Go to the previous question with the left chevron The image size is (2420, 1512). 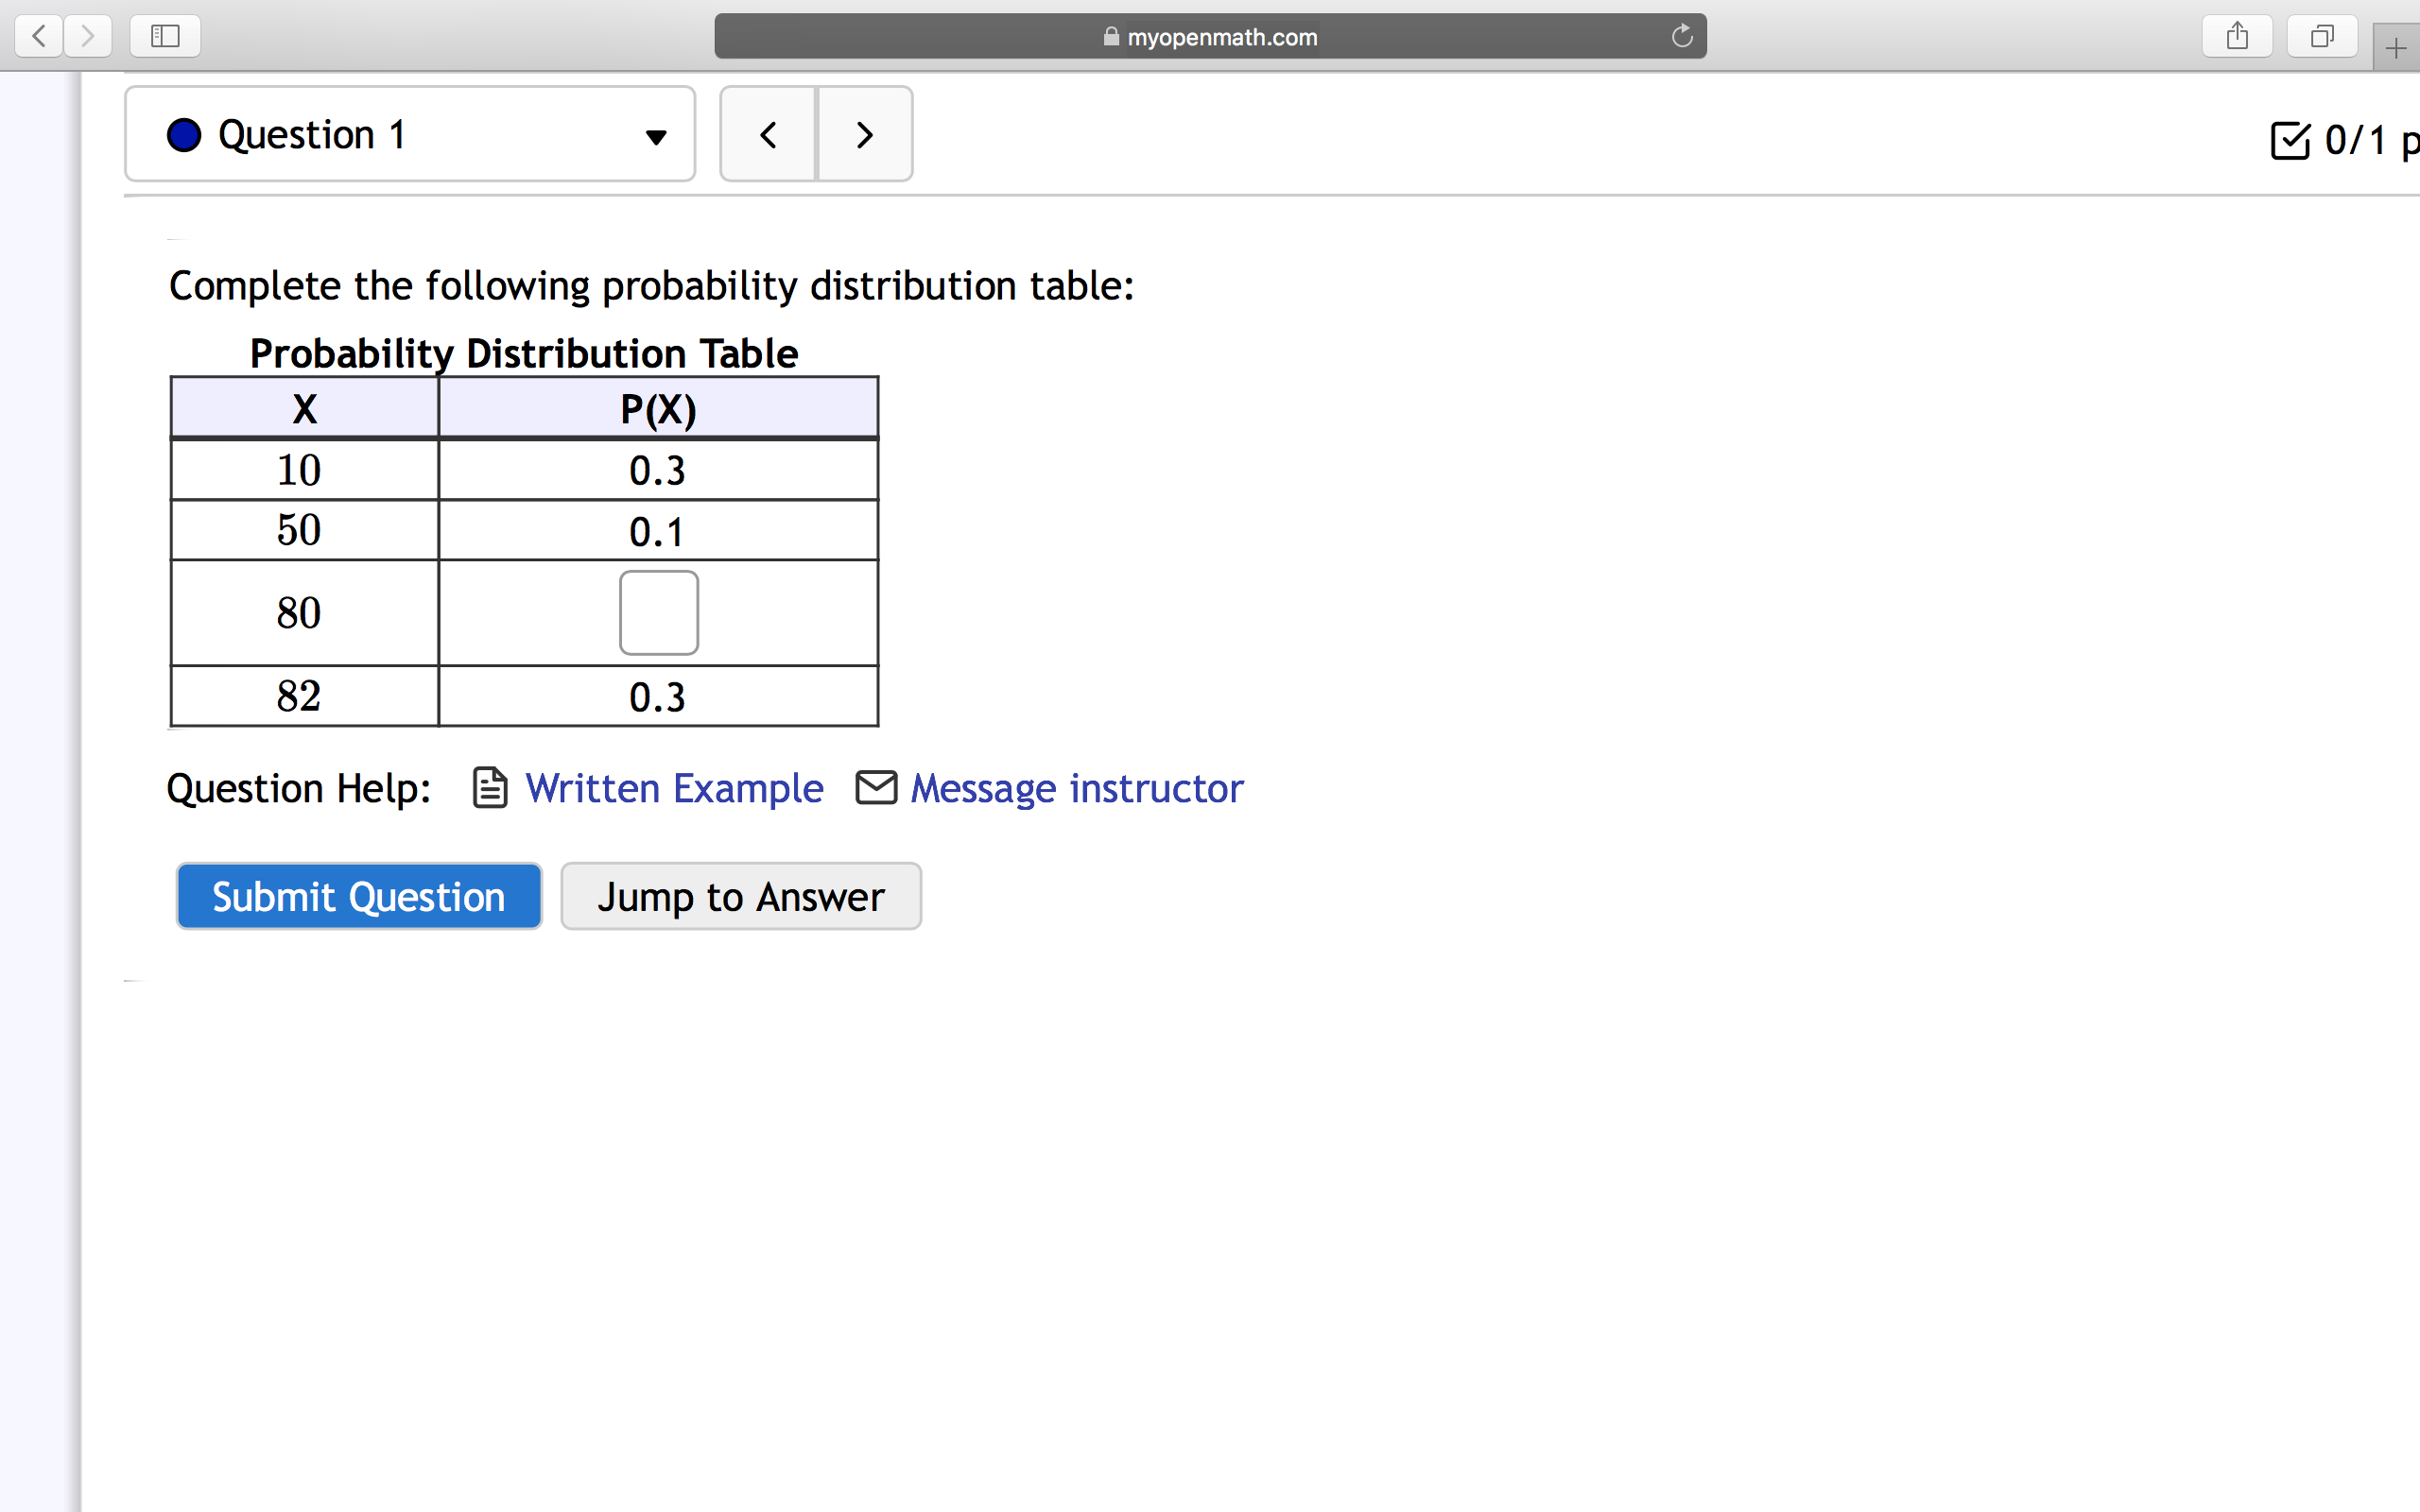[x=767, y=133]
